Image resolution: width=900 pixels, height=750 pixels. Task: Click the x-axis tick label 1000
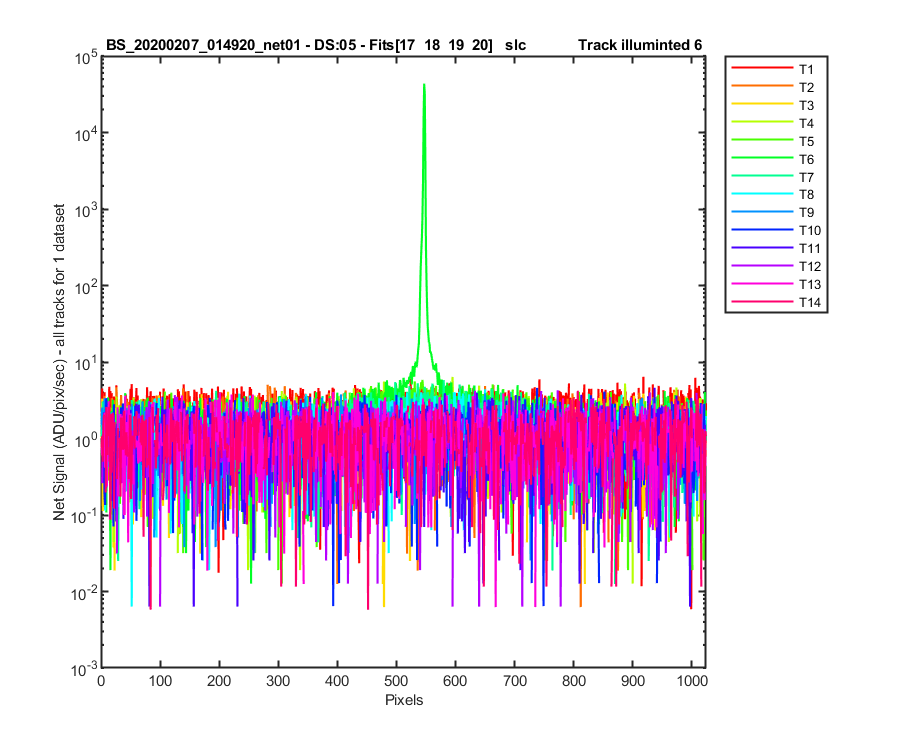(692, 681)
